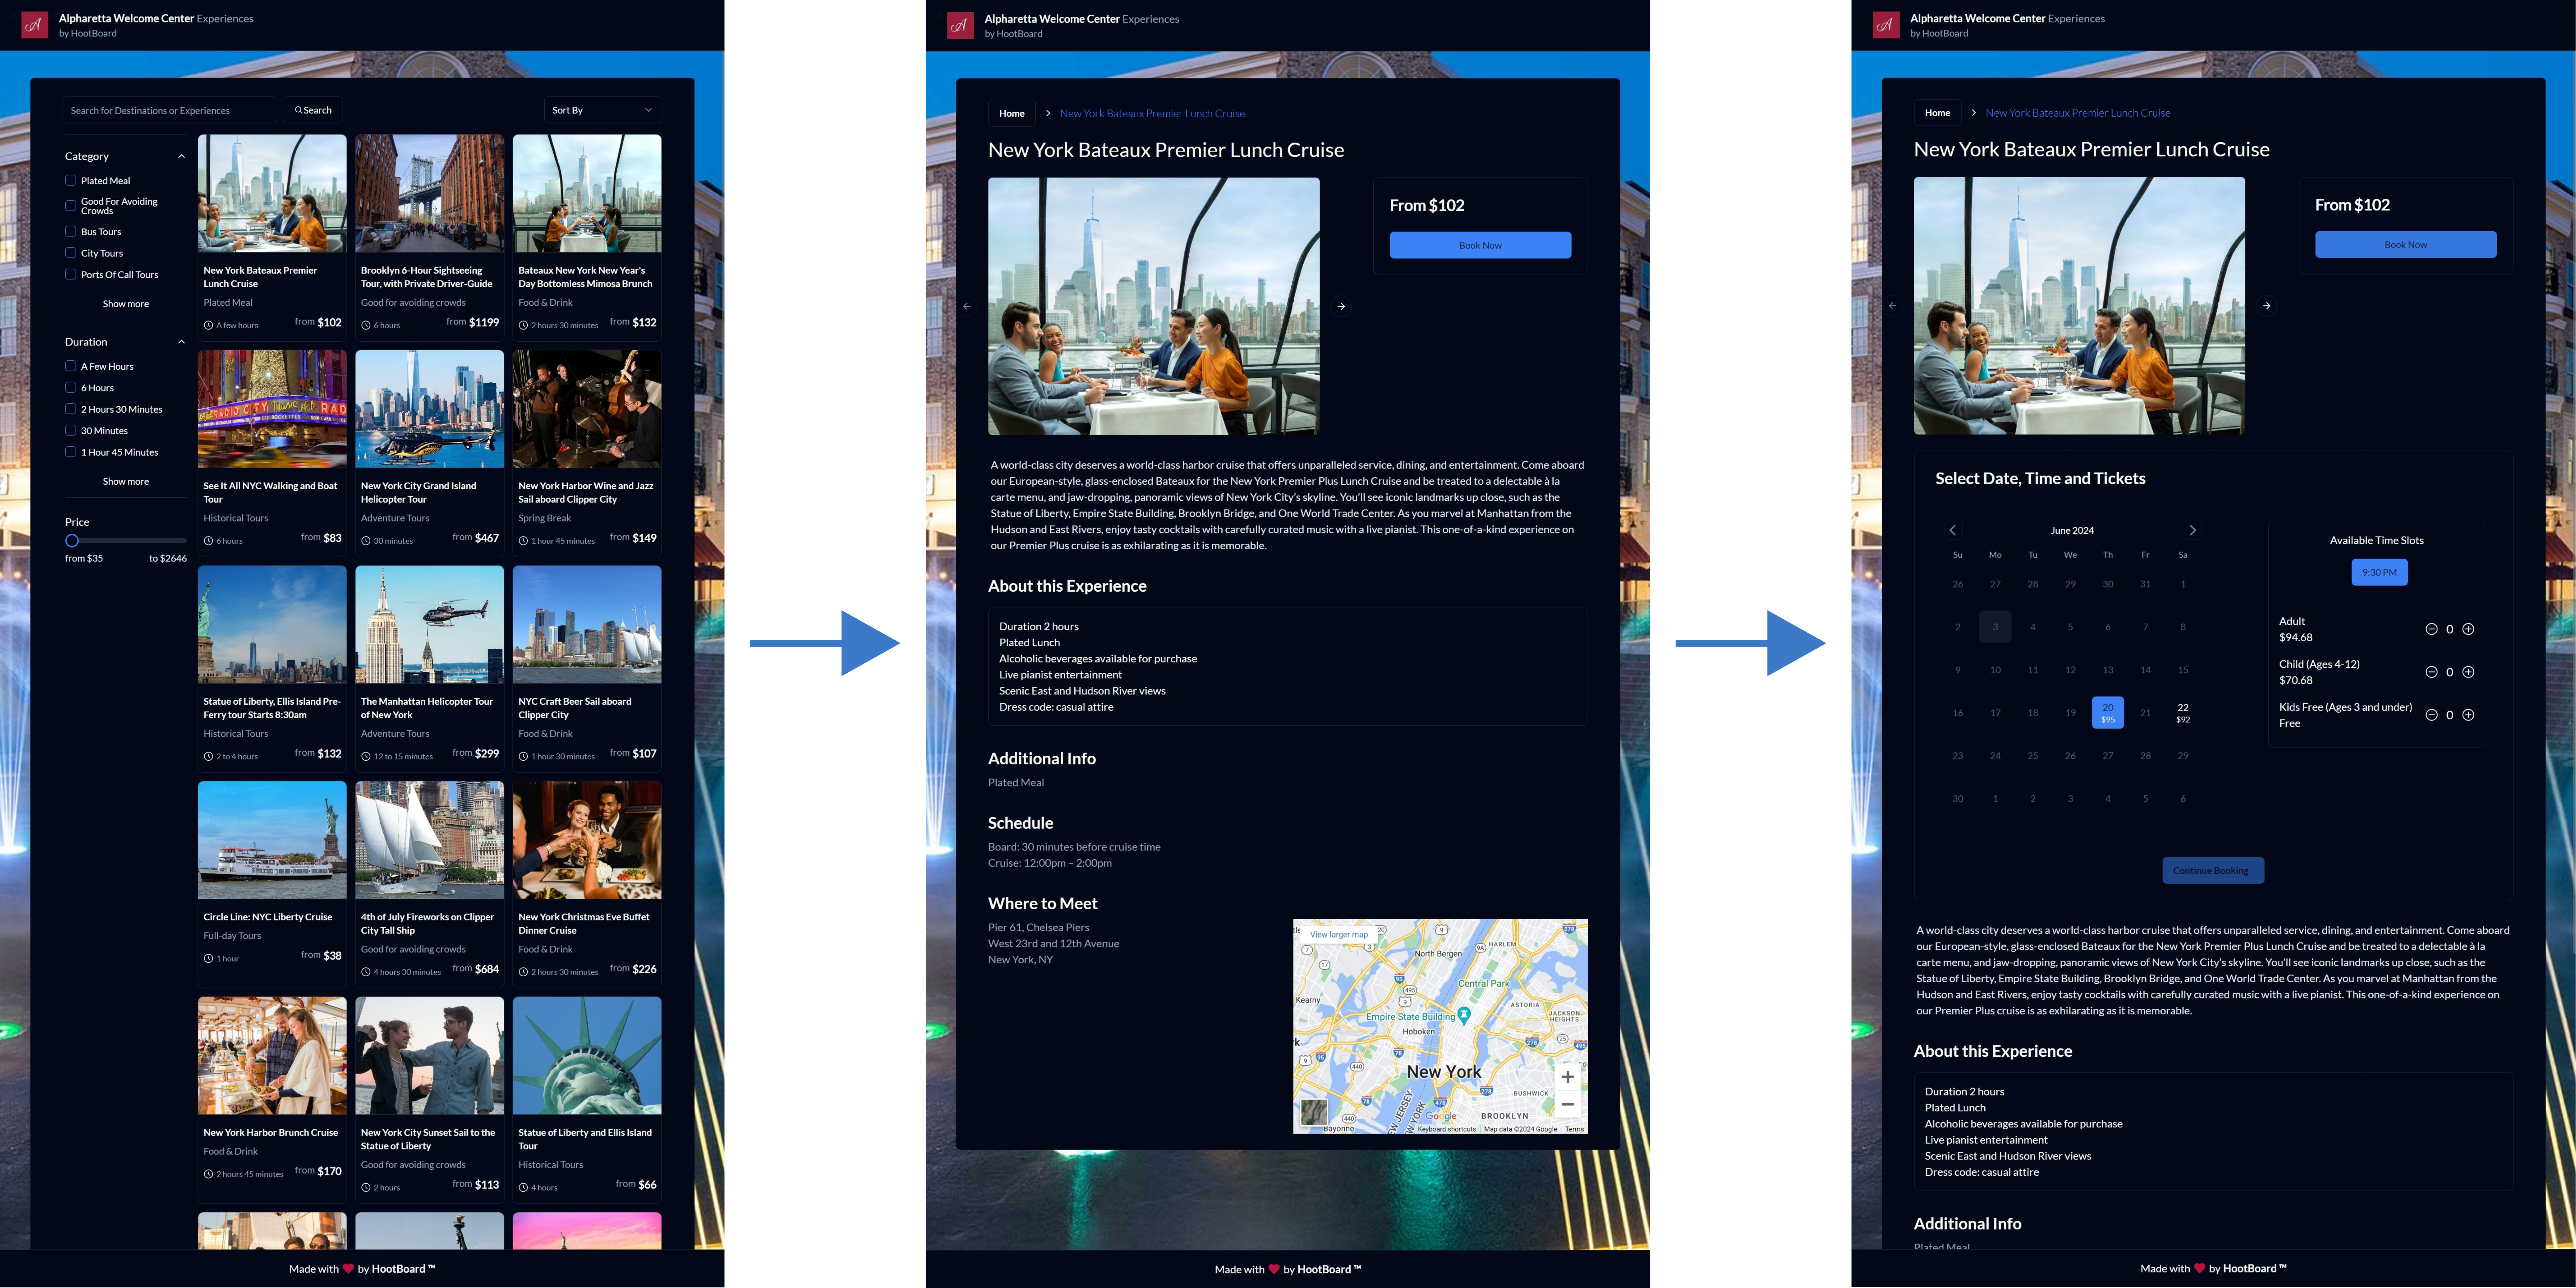Screen dimensions: 2576x1288
Task: Increase Kids Free ticket count
Action: coord(2468,715)
